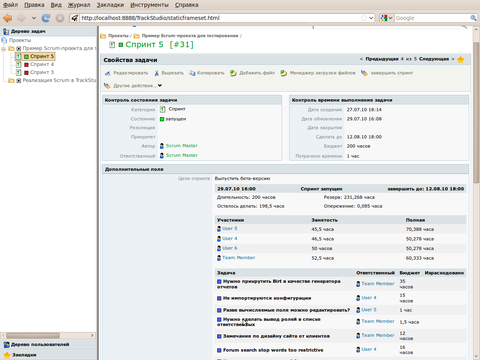Click the breadcrumb Пример Scrum-проекта для тестирования
The width and height of the screenshot is (480, 360).
(190, 36)
